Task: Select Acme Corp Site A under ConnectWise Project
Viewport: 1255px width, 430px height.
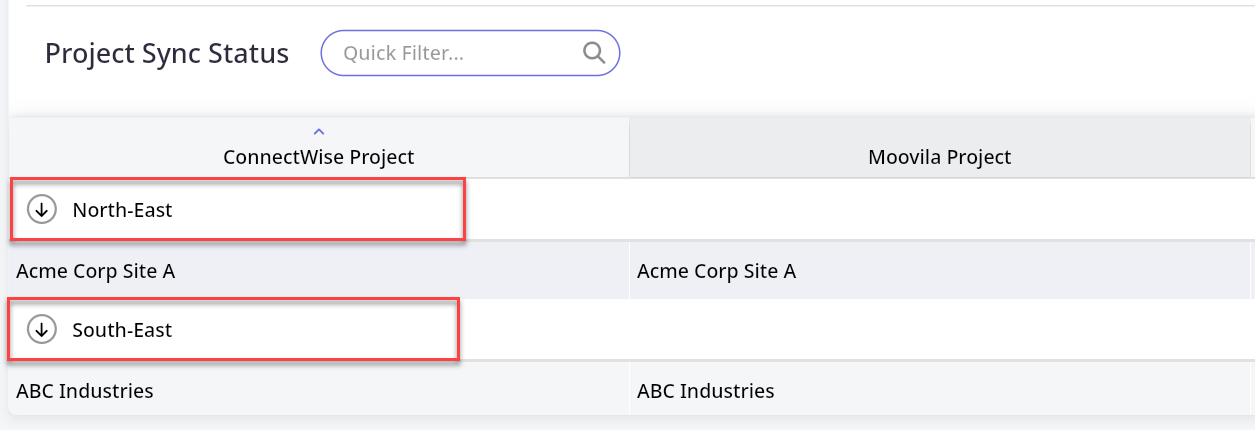Action: tap(96, 270)
